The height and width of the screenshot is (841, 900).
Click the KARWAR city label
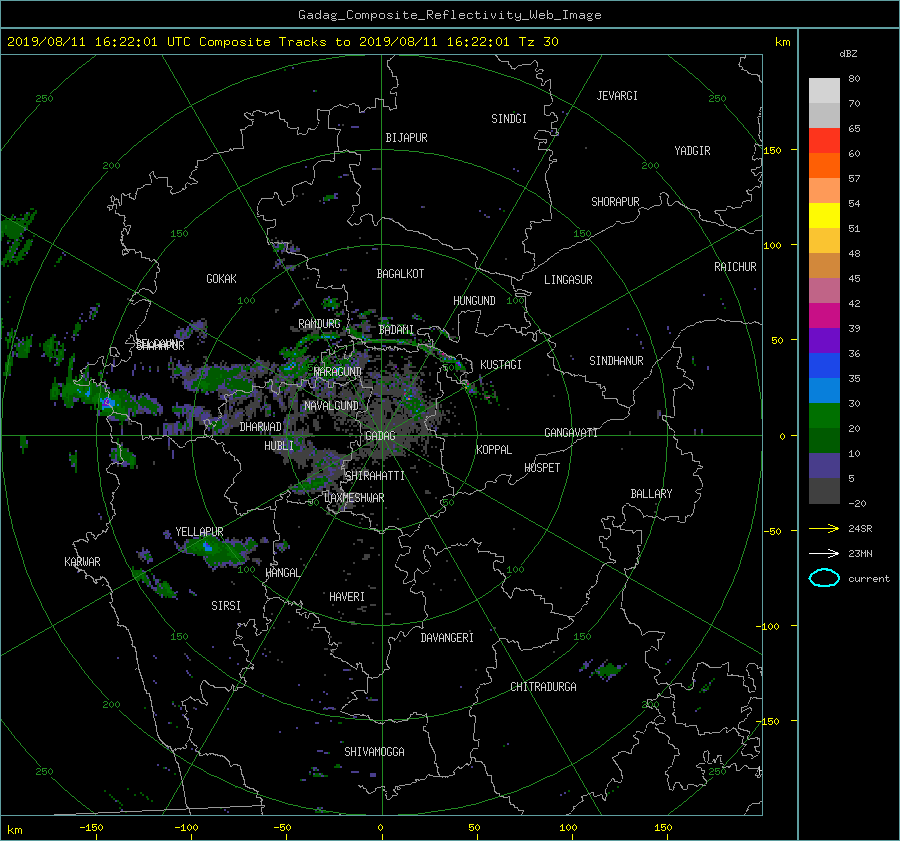82,561
